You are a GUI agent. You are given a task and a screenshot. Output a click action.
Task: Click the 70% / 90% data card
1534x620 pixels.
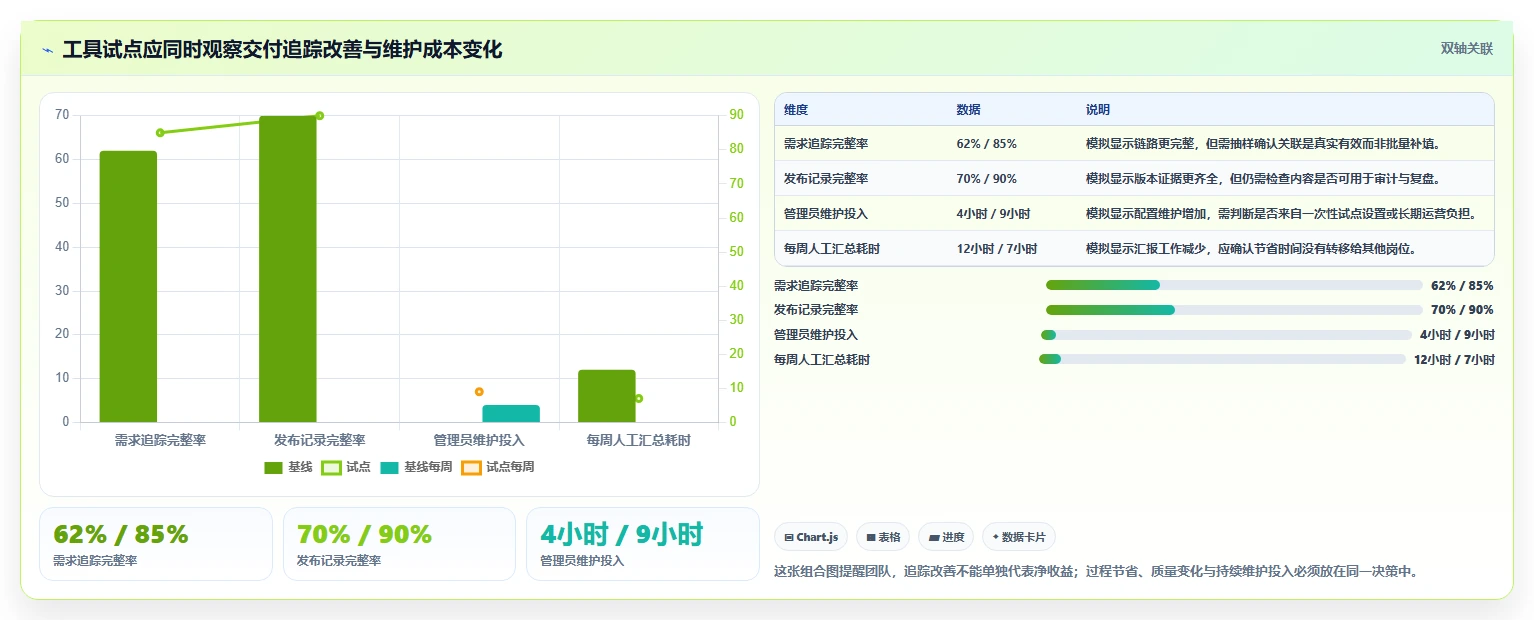399,544
